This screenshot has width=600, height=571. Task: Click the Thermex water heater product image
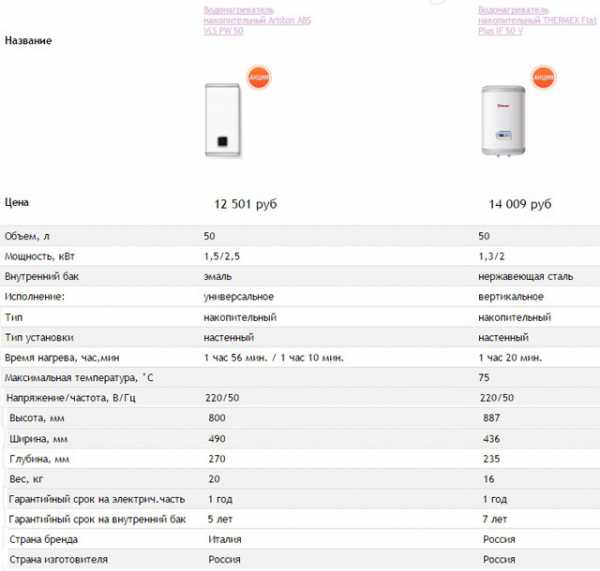(505, 120)
